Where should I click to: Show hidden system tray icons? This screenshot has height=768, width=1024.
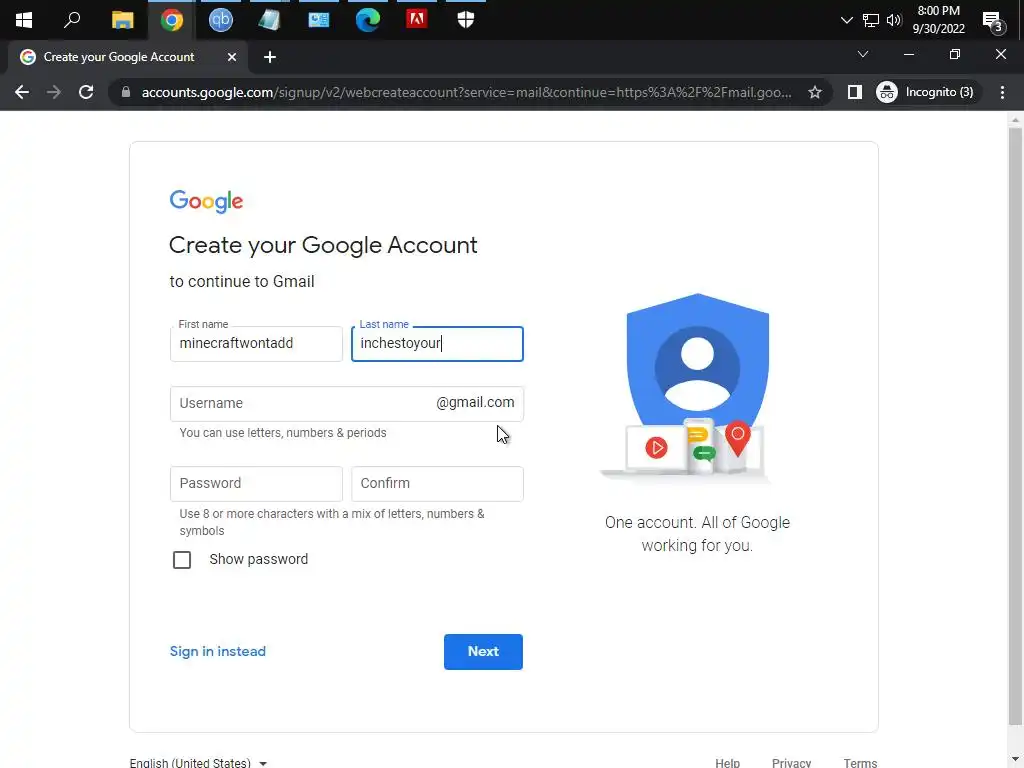tap(846, 20)
